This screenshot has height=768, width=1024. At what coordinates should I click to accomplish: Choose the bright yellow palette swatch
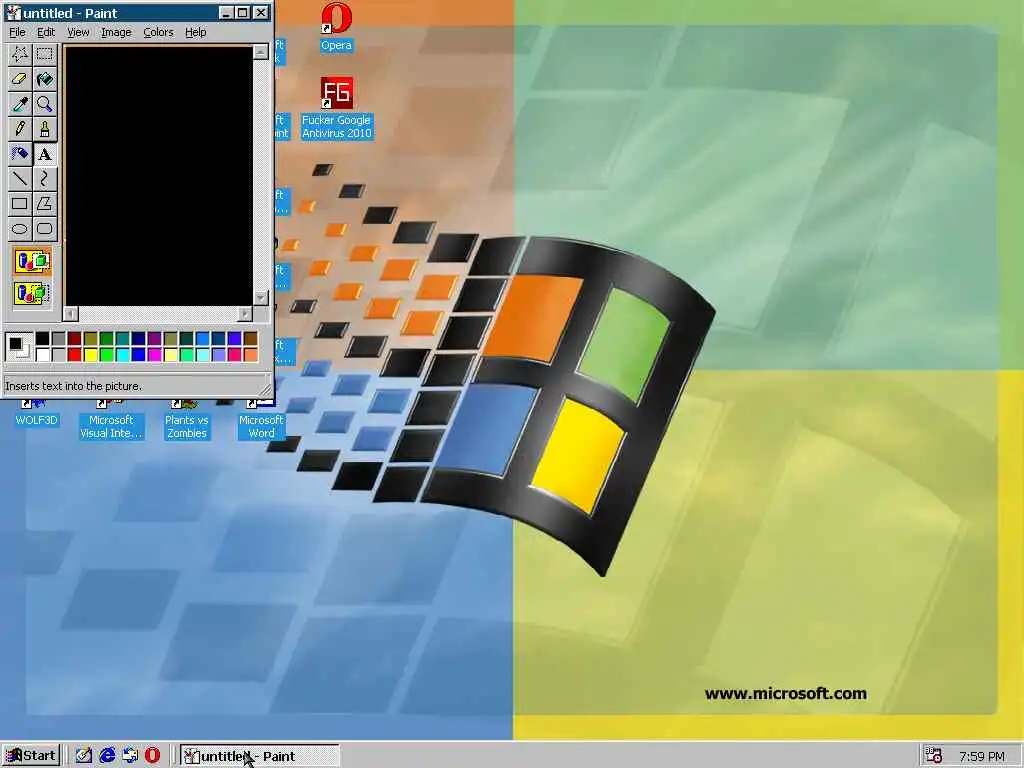(91, 355)
